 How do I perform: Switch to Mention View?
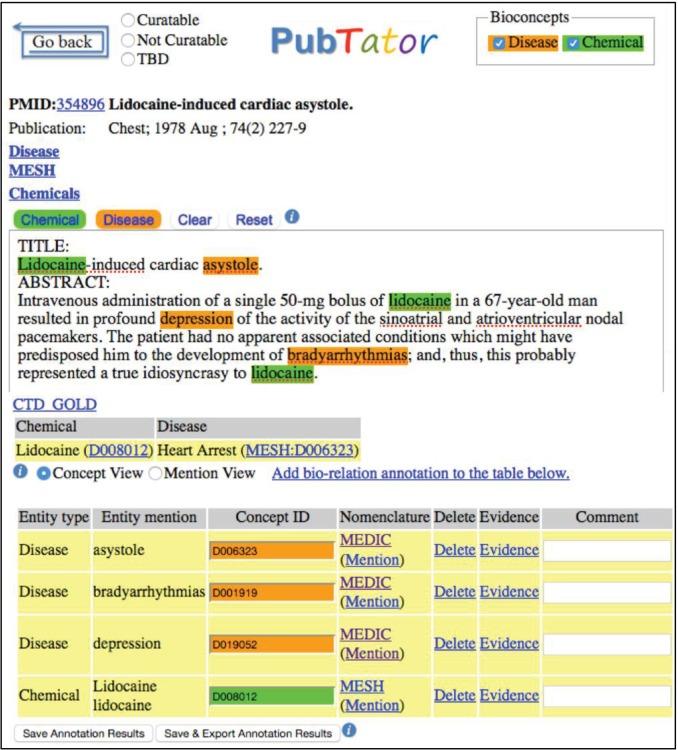point(155,473)
